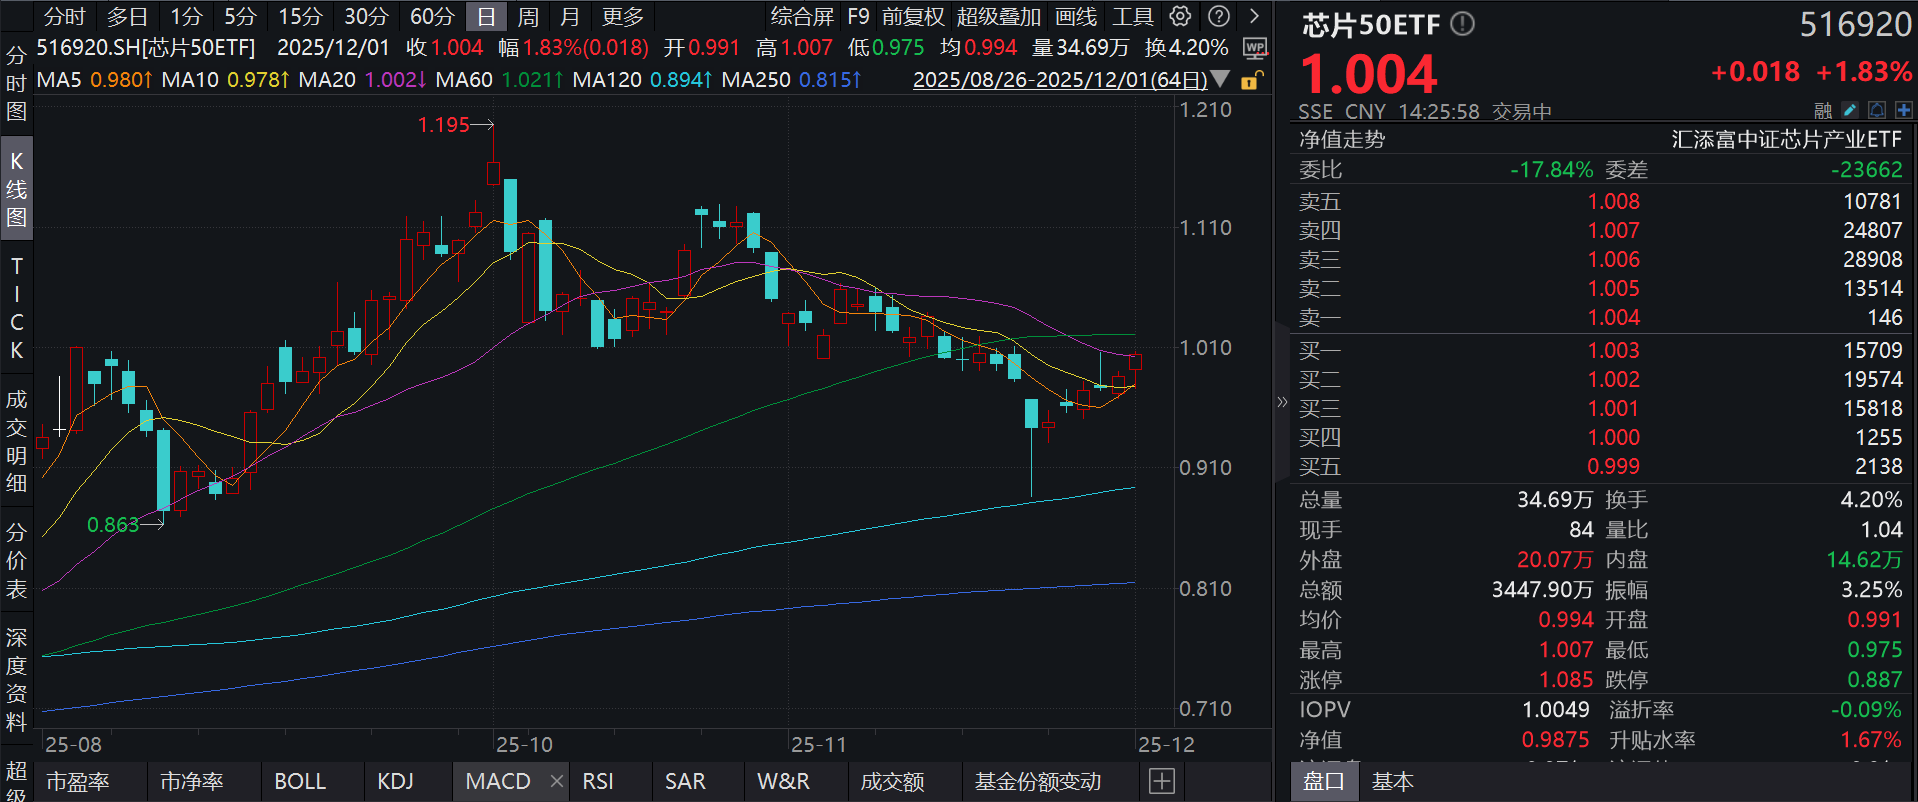Open chart settings gear icon
The image size is (1918, 802).
tap(1180, 16)
